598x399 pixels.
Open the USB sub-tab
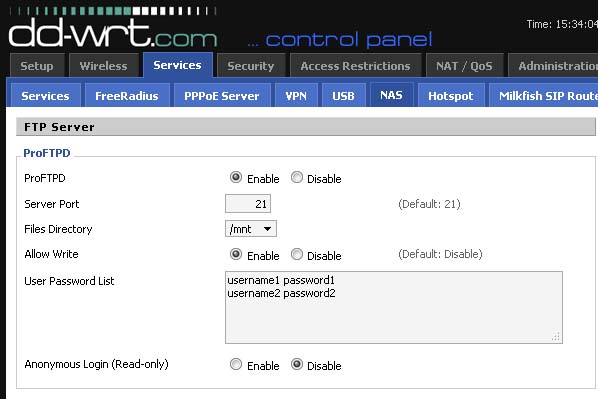(x=343, y=95)
